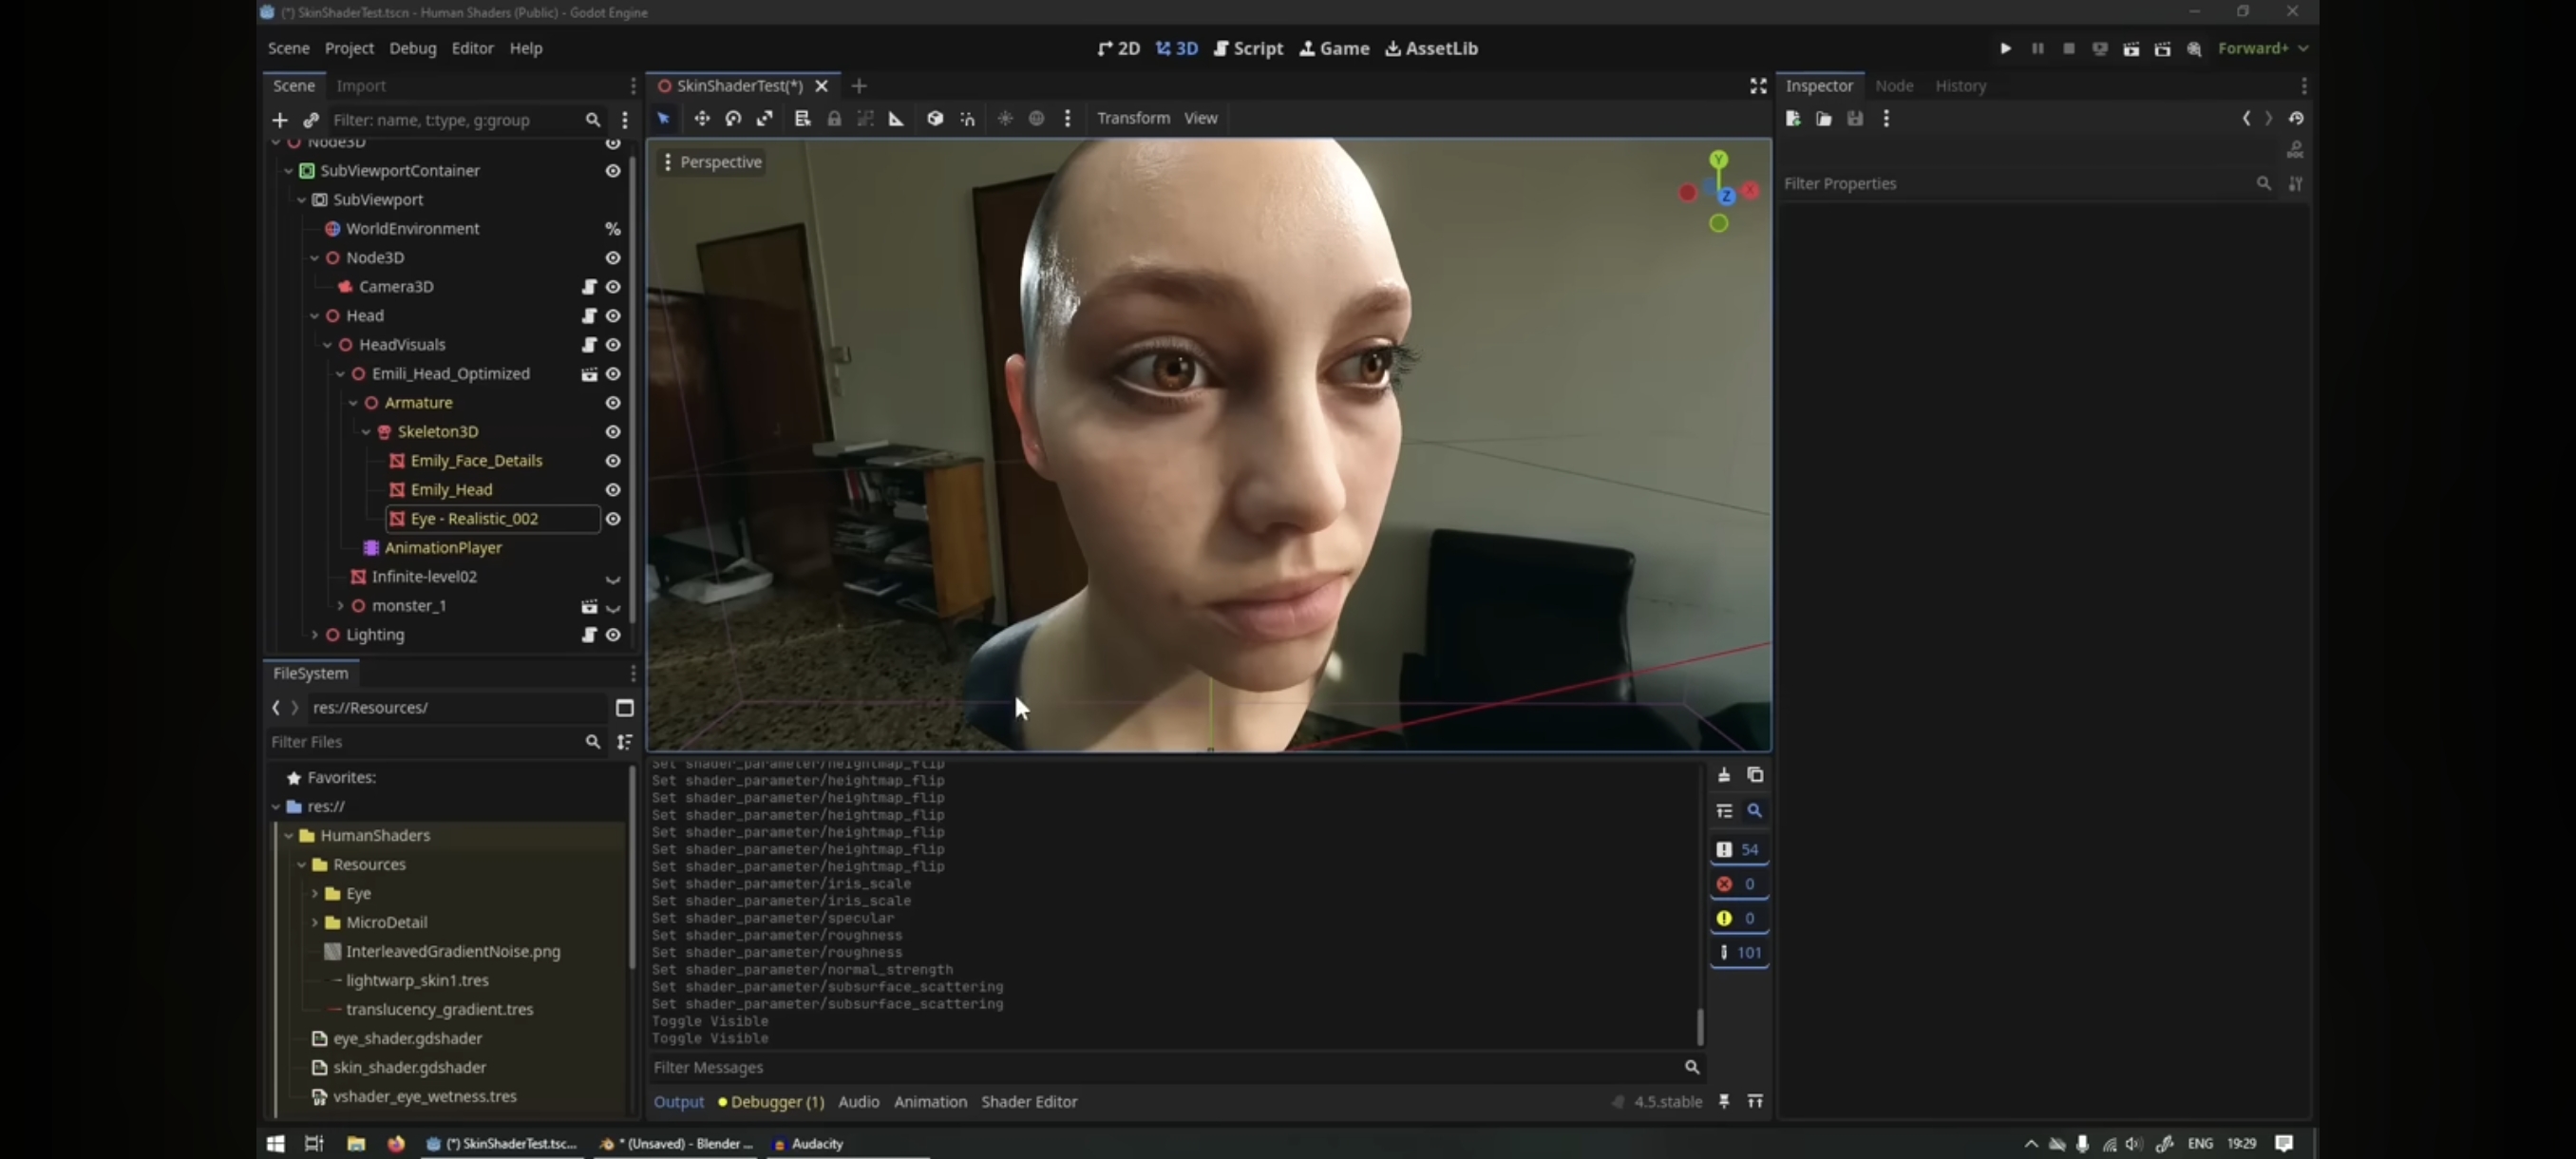Toggle viewport distraction-free expand icon
2576x1159 pixels.
1758,86
